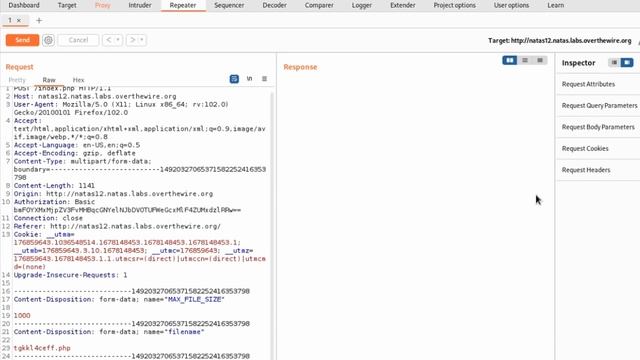640x360 pixels.
Task: Switch to the Learn tab
Action: pos(556,5)
